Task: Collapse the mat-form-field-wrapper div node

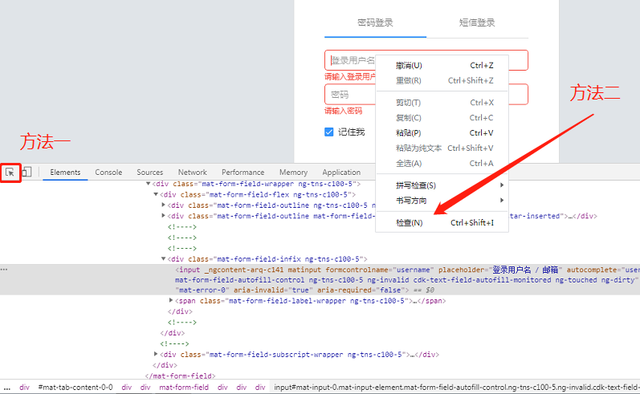Action: [148, 184]
